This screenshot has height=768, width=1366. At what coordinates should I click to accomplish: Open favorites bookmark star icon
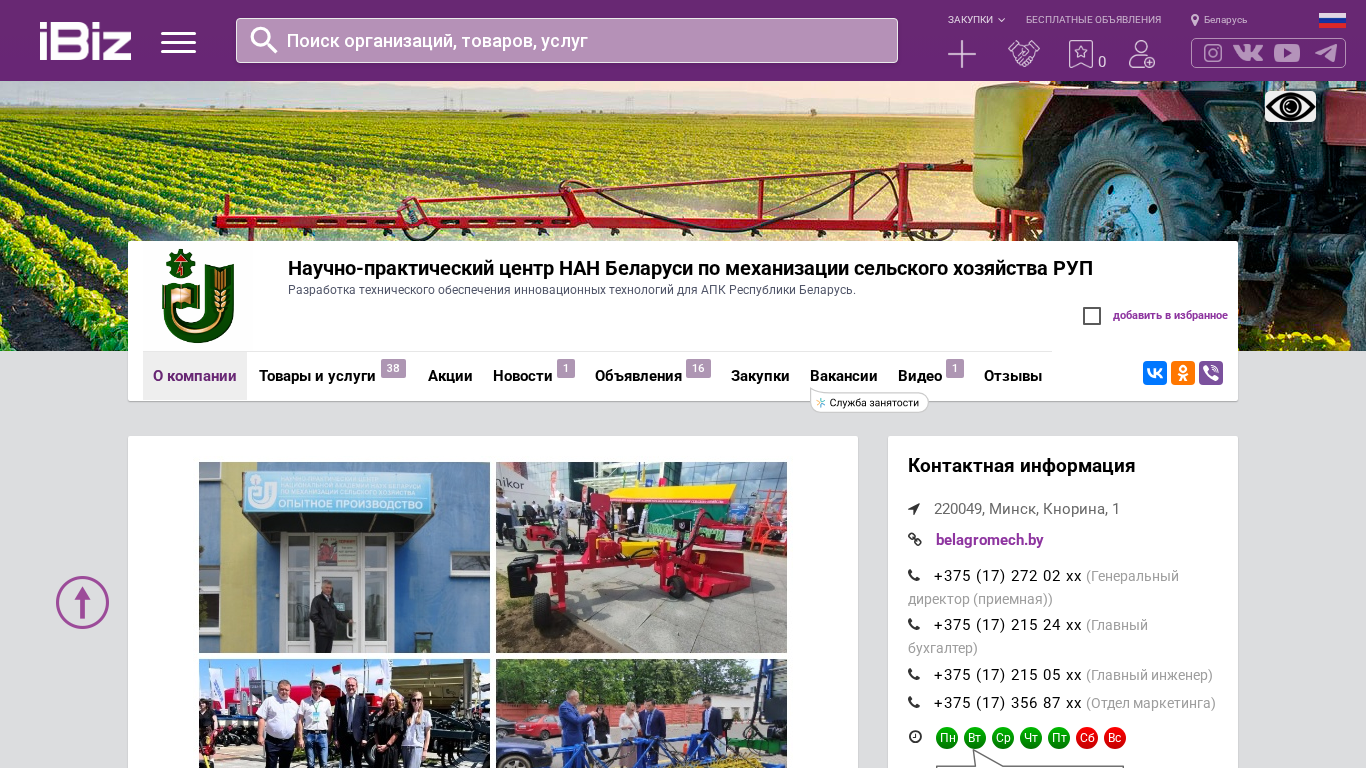[1081, 54]
